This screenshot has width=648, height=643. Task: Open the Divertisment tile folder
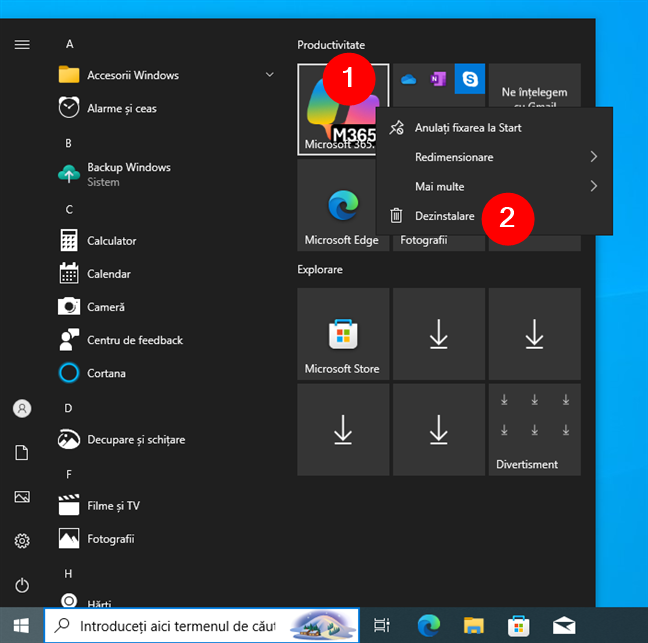point(534,429)
